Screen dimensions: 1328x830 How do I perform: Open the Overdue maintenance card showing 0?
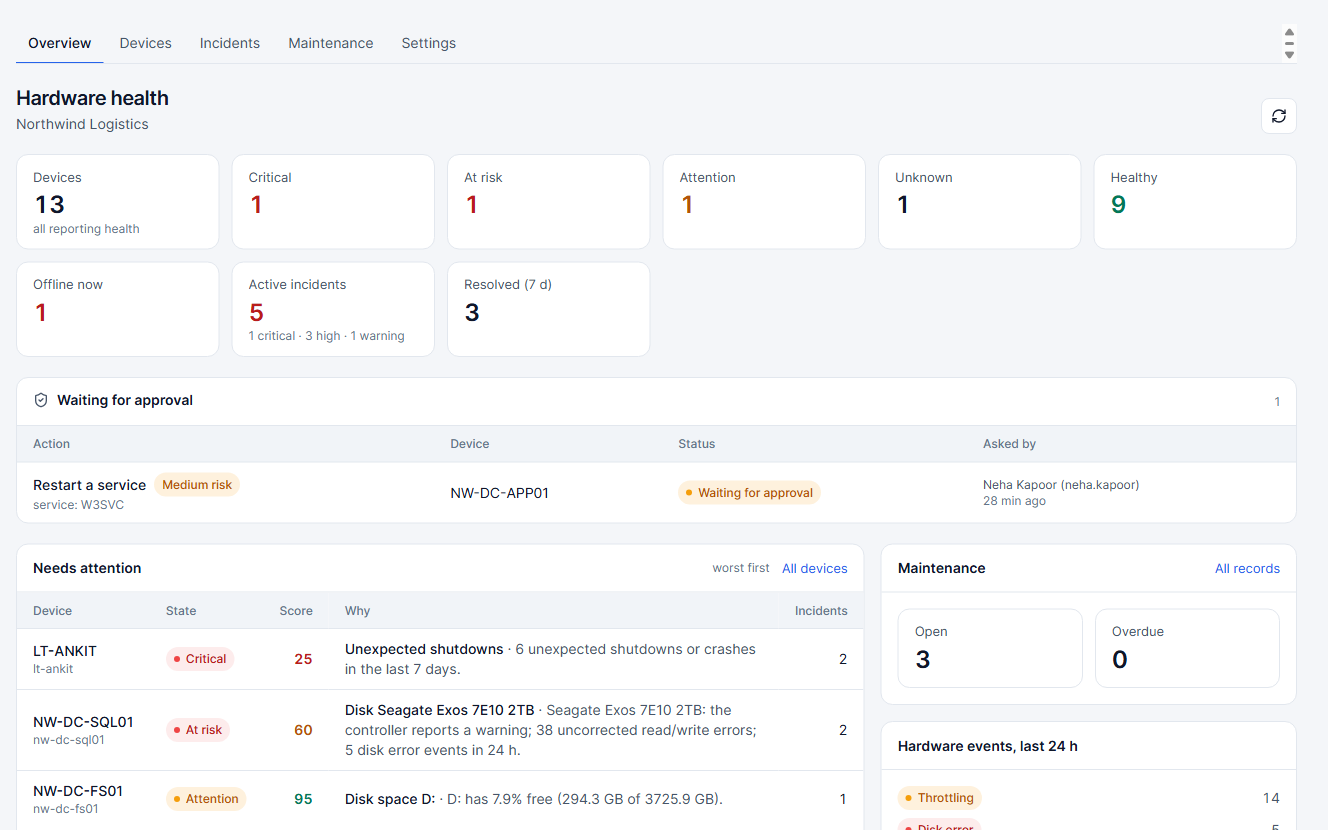tap(1187, 648)
